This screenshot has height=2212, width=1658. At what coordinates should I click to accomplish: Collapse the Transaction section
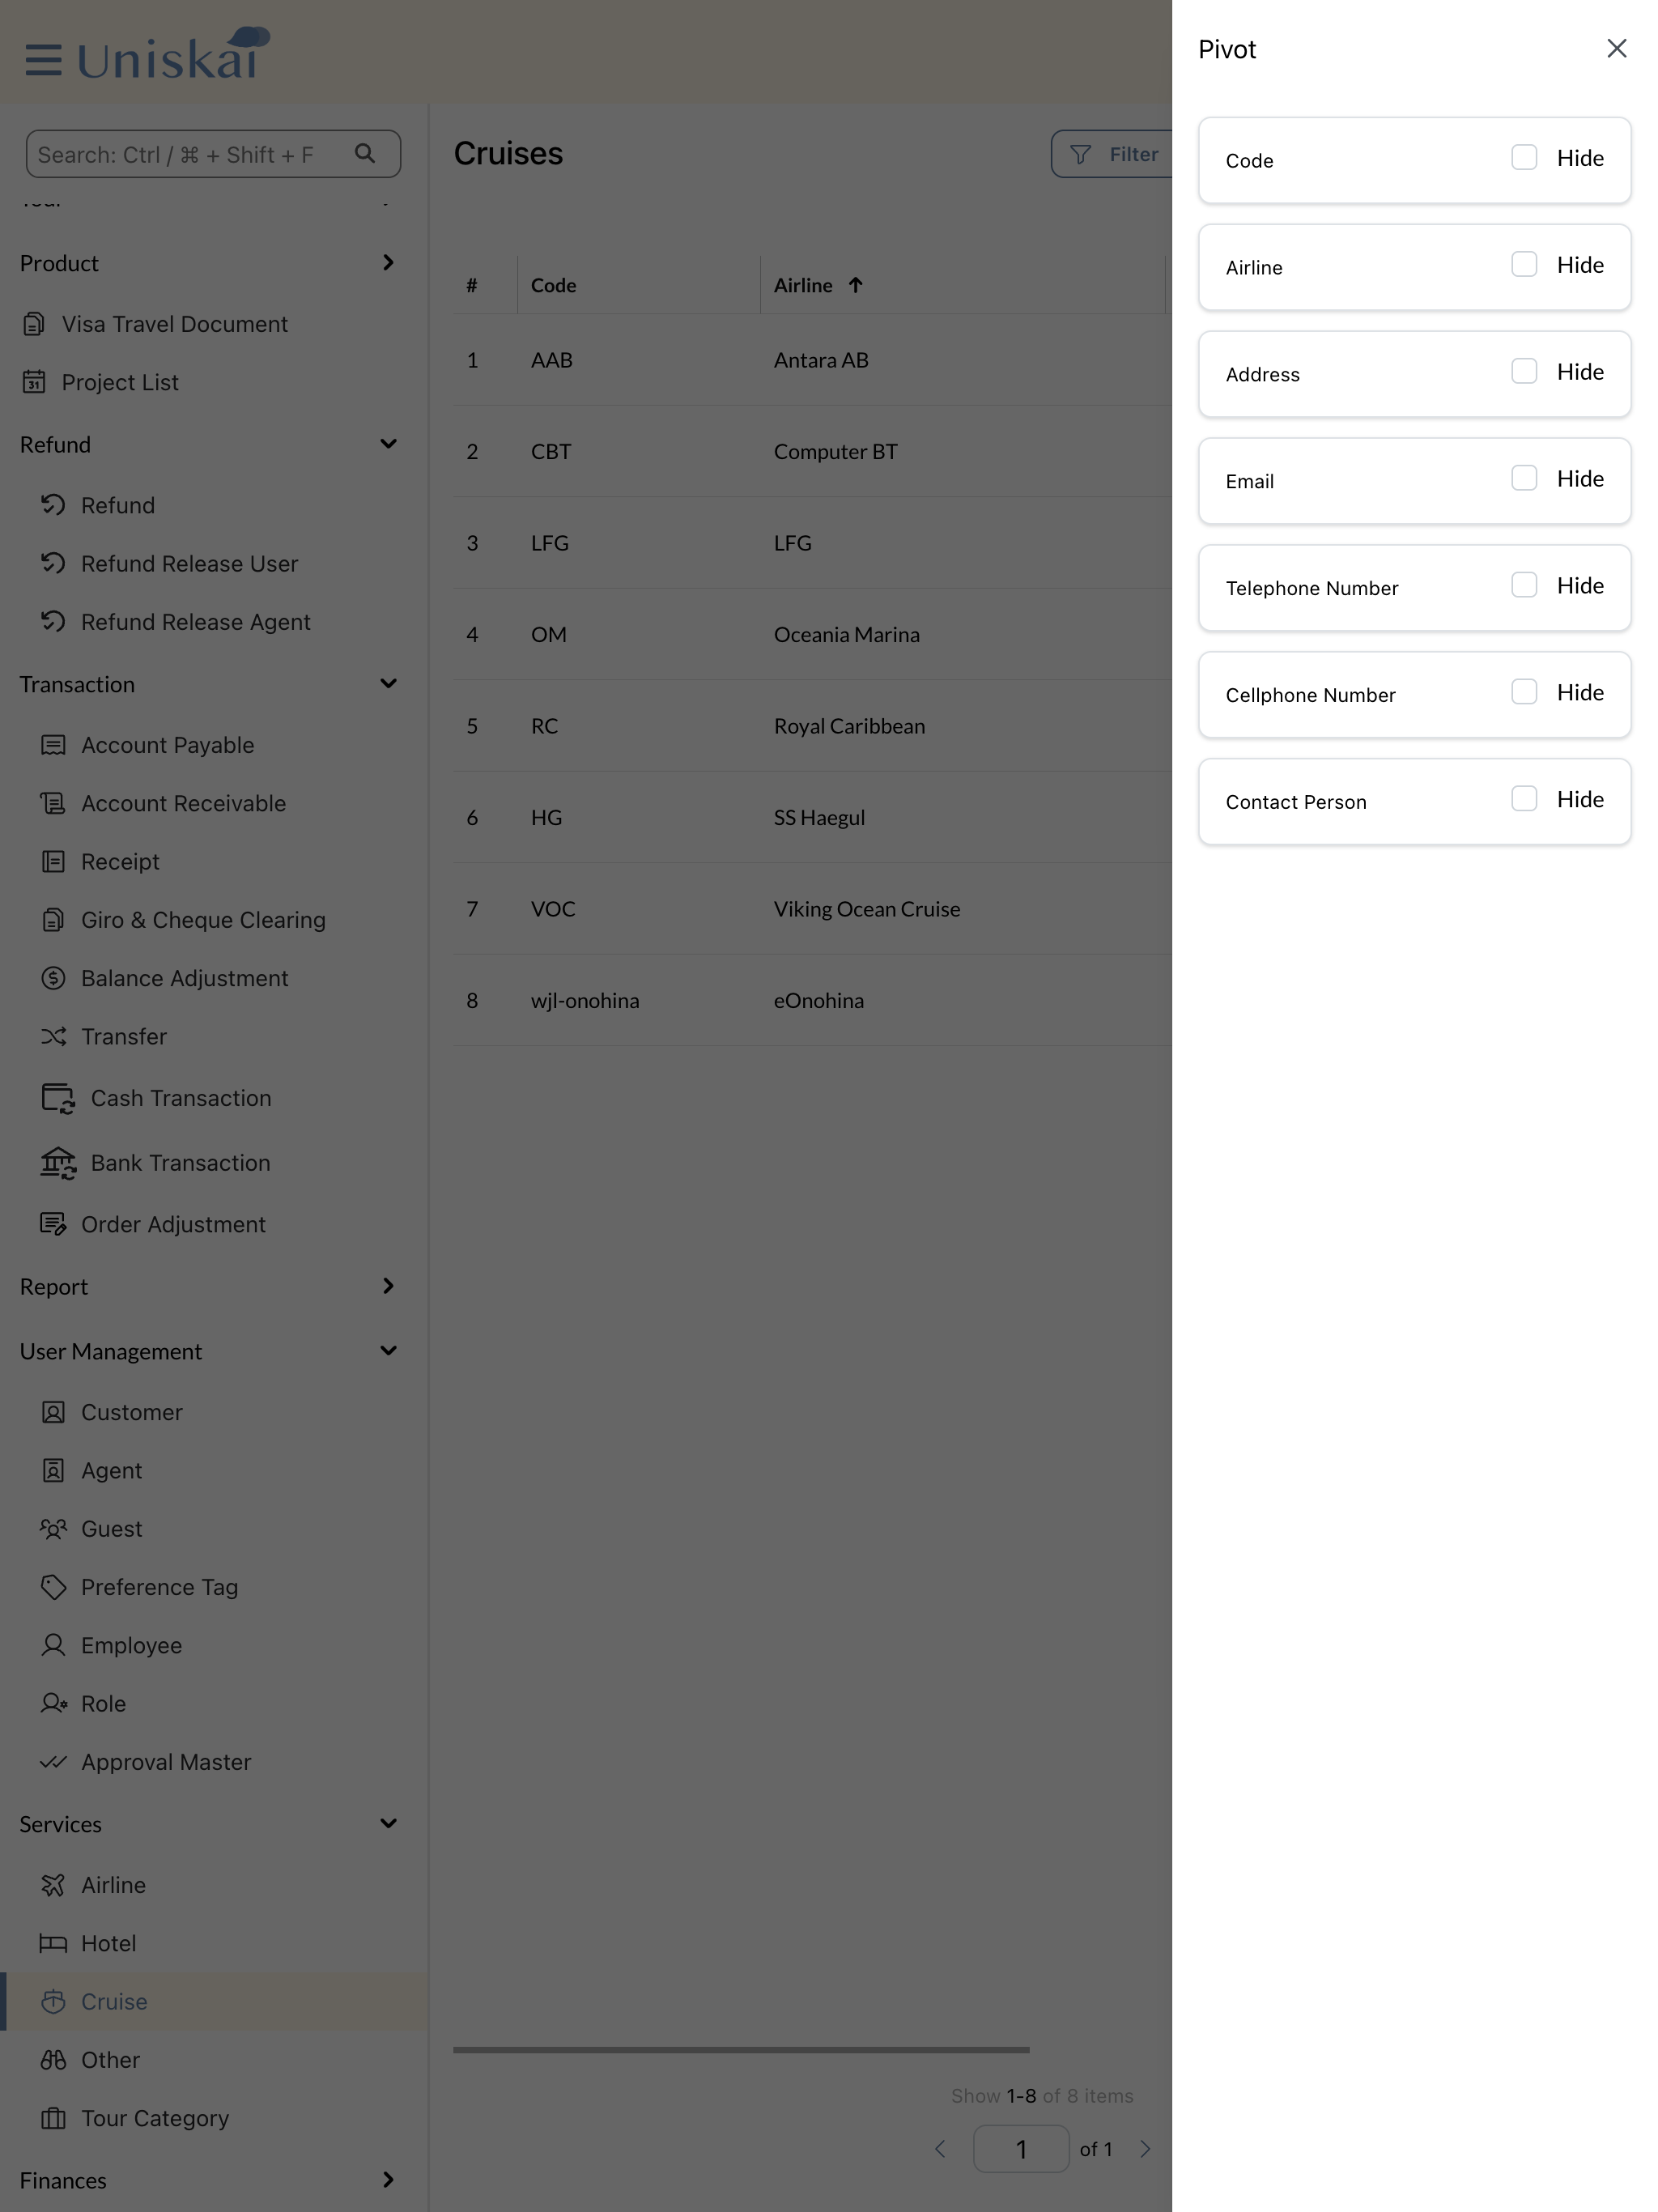tap(388, 684)
